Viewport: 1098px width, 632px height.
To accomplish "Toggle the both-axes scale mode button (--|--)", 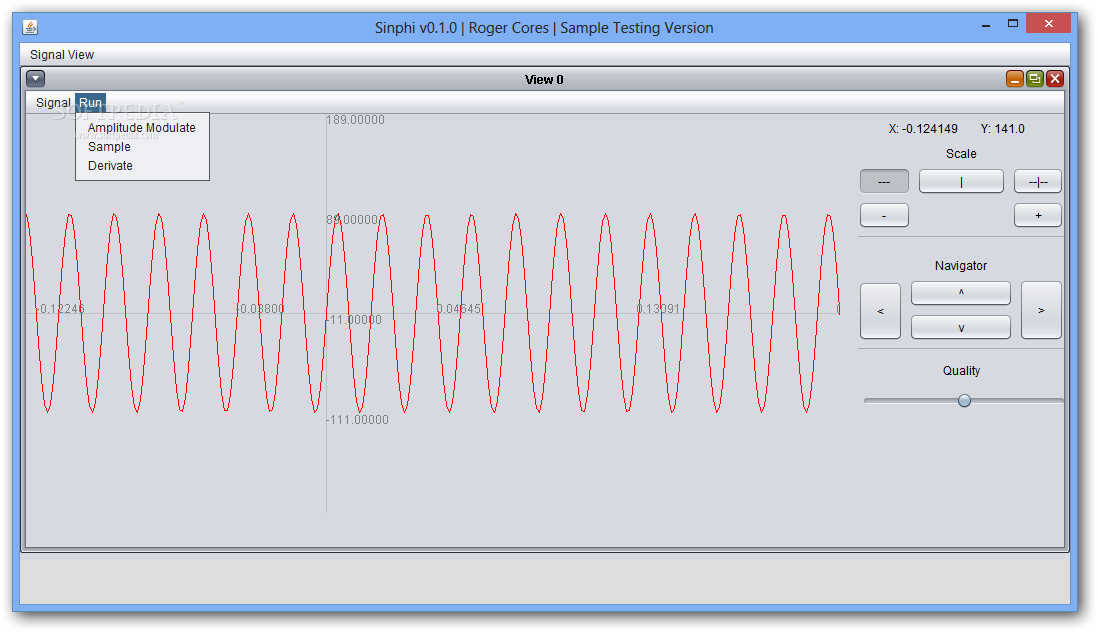I will pyautogui.click(x=1038, y=181).
